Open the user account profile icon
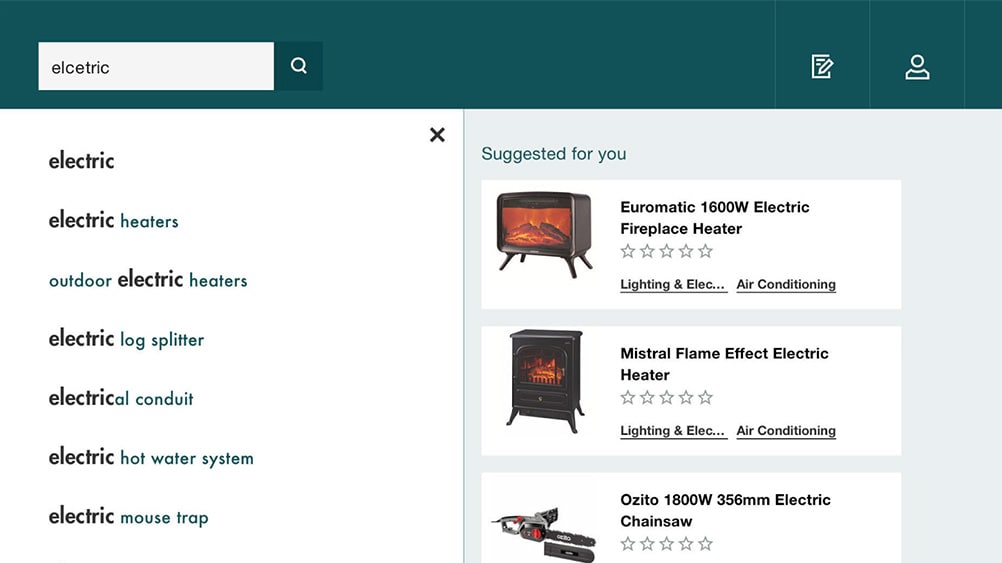Viewport: 1002px width, 563px height. pyautogui.click(x=917, y=67)
